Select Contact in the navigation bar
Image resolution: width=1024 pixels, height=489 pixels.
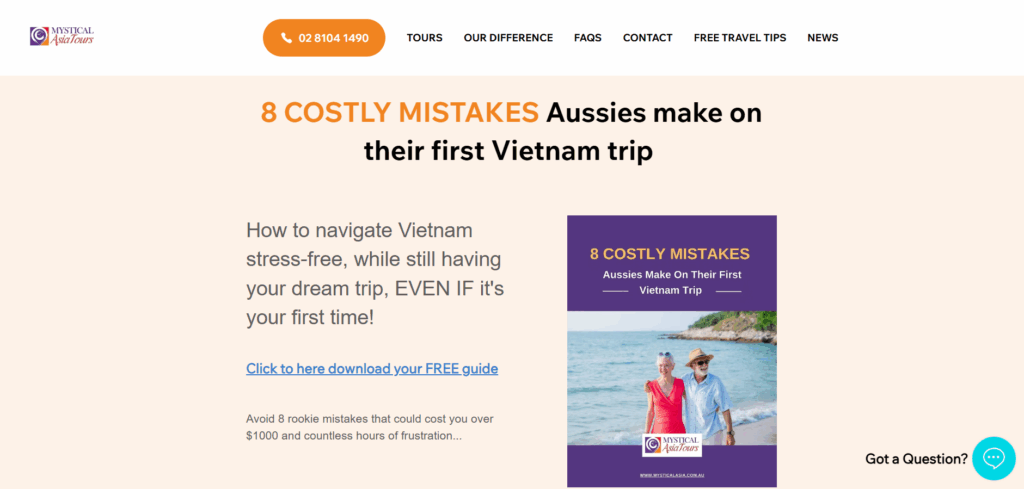click(x=647, y=38)
